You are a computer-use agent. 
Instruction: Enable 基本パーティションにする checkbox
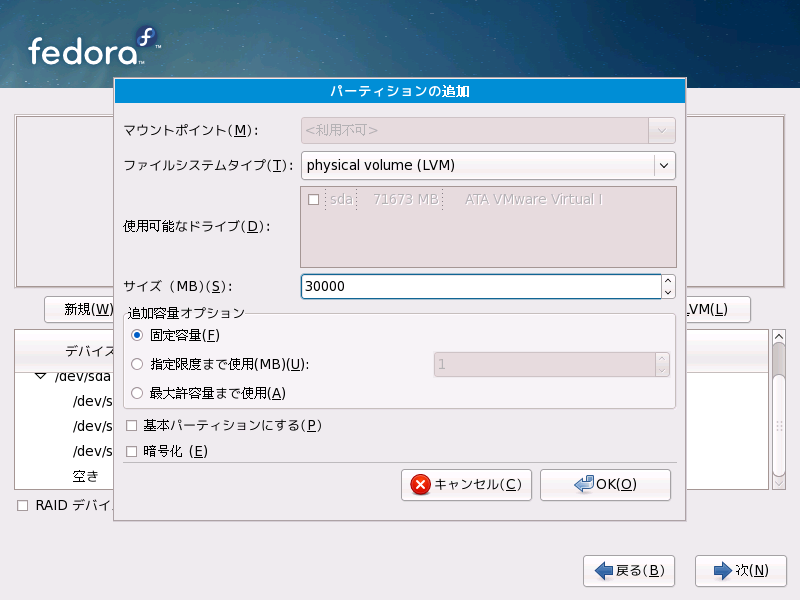[x=132, y=426]
